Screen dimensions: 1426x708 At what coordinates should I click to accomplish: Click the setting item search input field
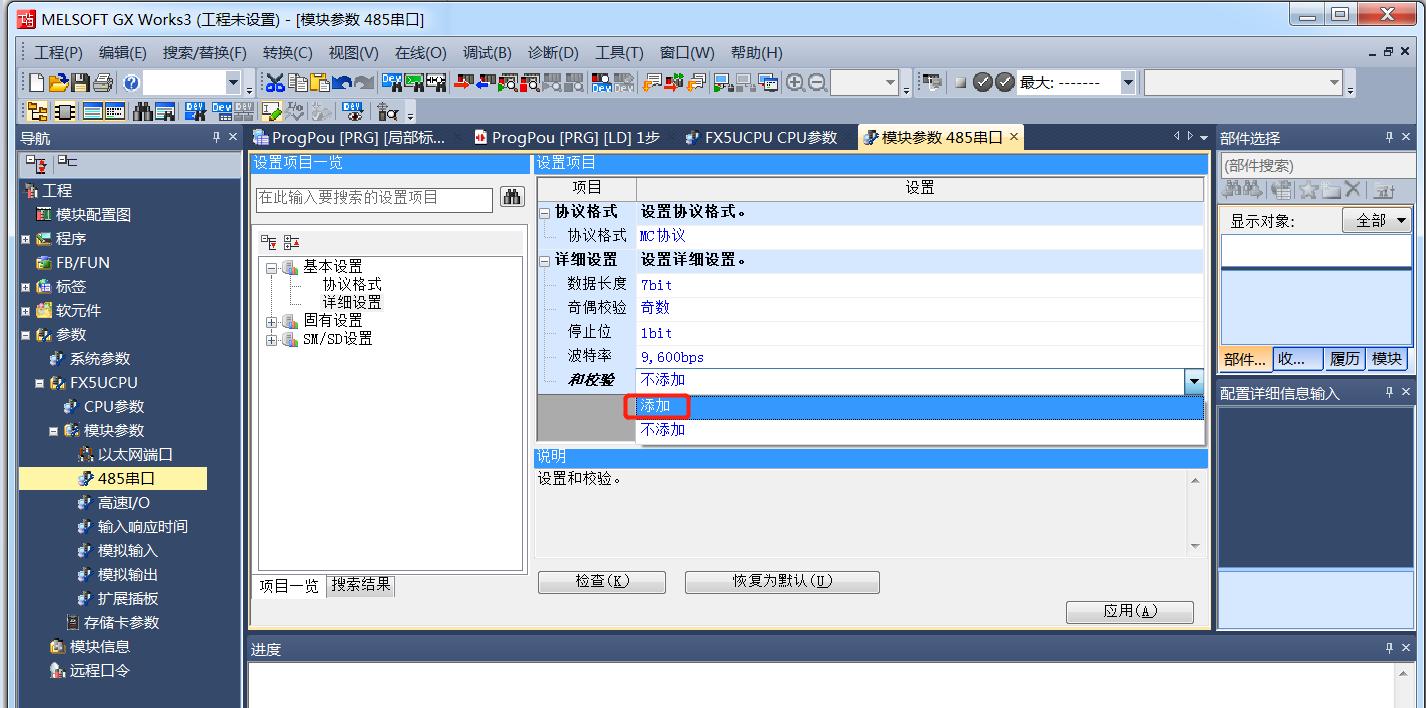point(374,198)
